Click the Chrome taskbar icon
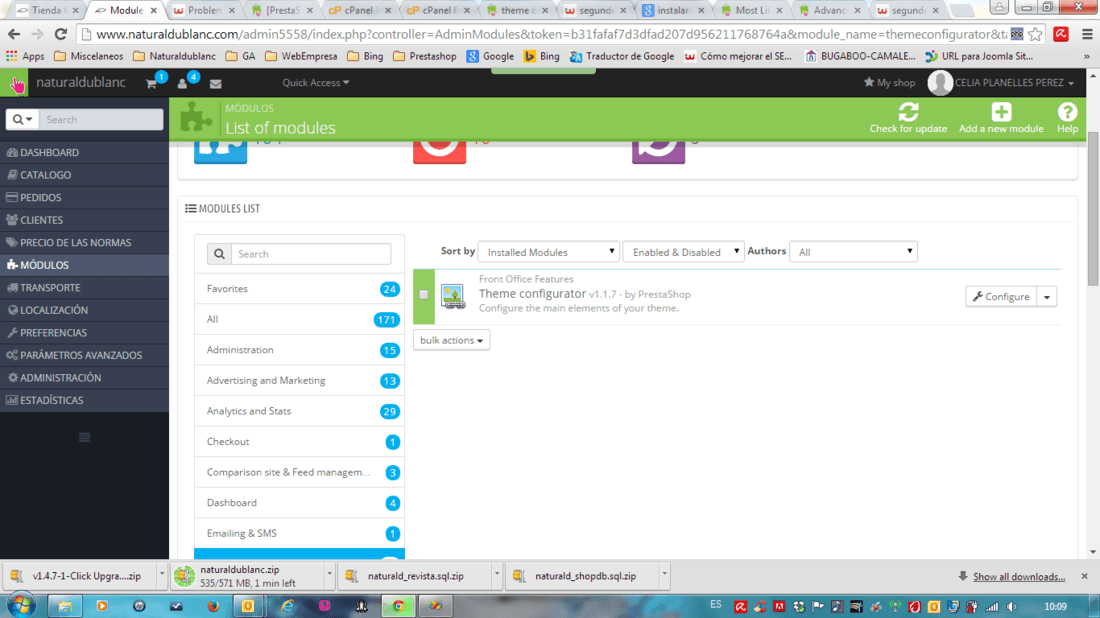 (x=398, y=606)
